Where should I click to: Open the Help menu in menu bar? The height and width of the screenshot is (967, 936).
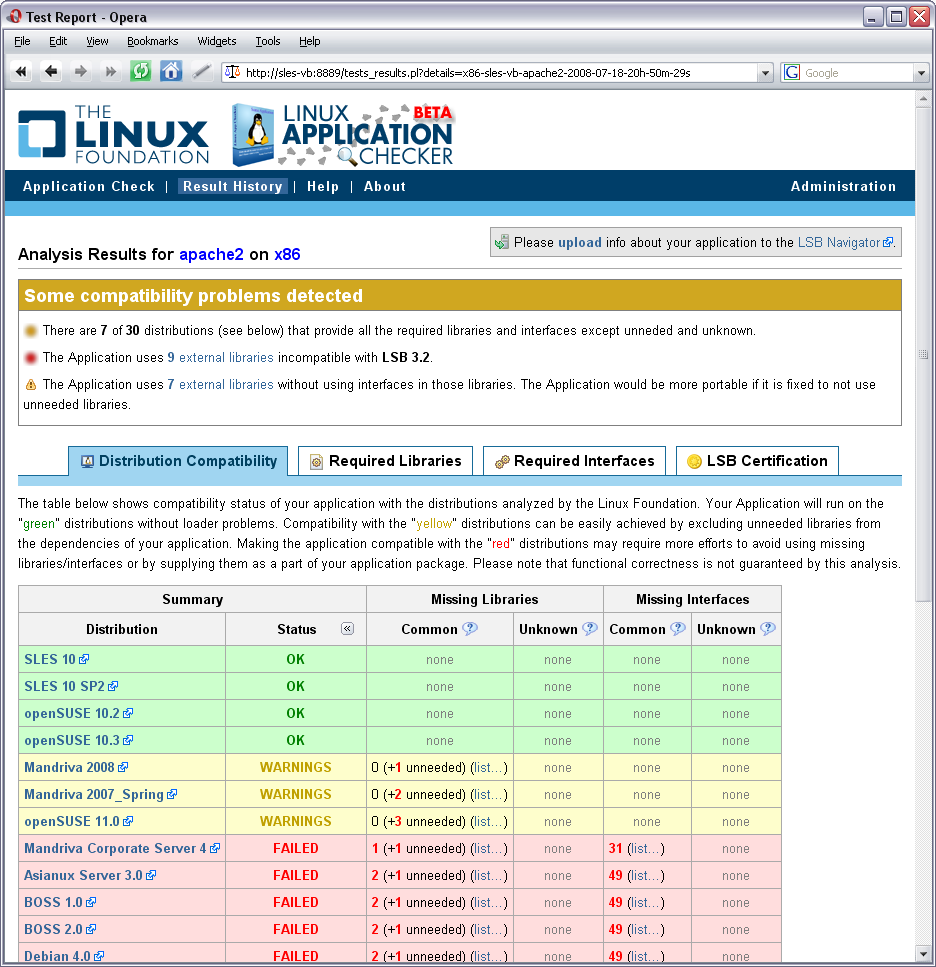[x=310, y=41]
